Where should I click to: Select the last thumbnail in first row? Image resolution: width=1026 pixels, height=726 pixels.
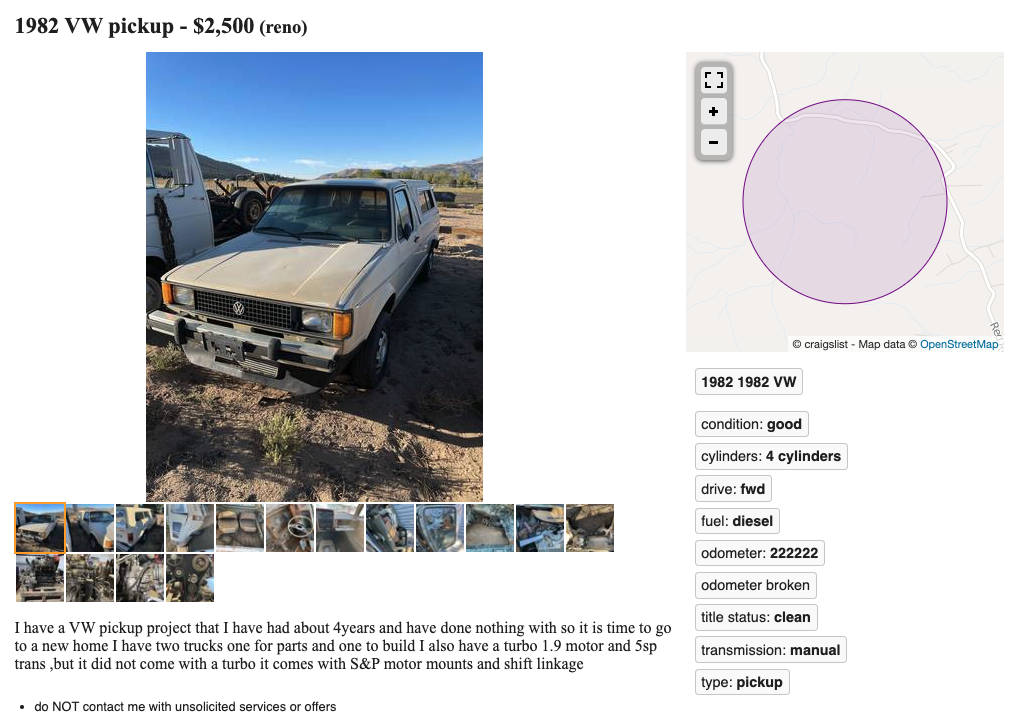point(590,528)
